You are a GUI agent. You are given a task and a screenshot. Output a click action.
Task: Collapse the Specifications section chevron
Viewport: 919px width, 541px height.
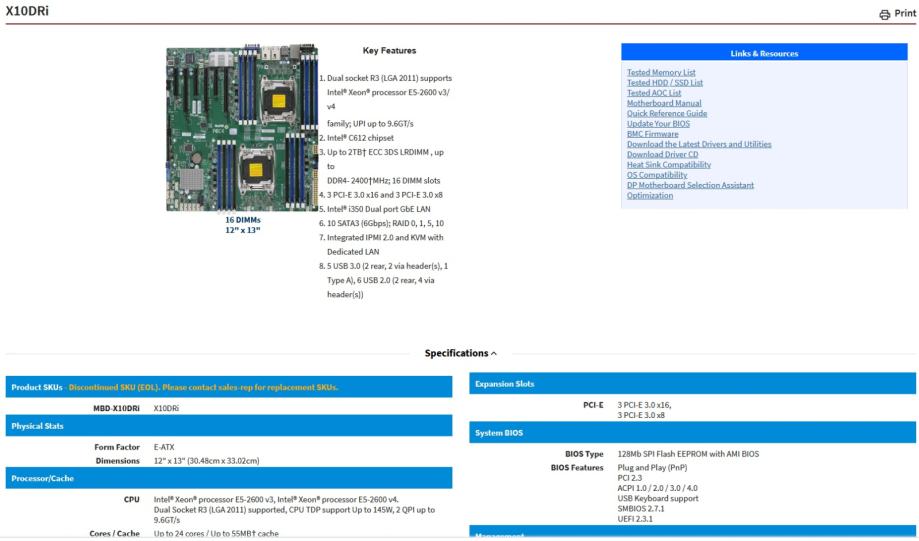(x=493, y=353)
